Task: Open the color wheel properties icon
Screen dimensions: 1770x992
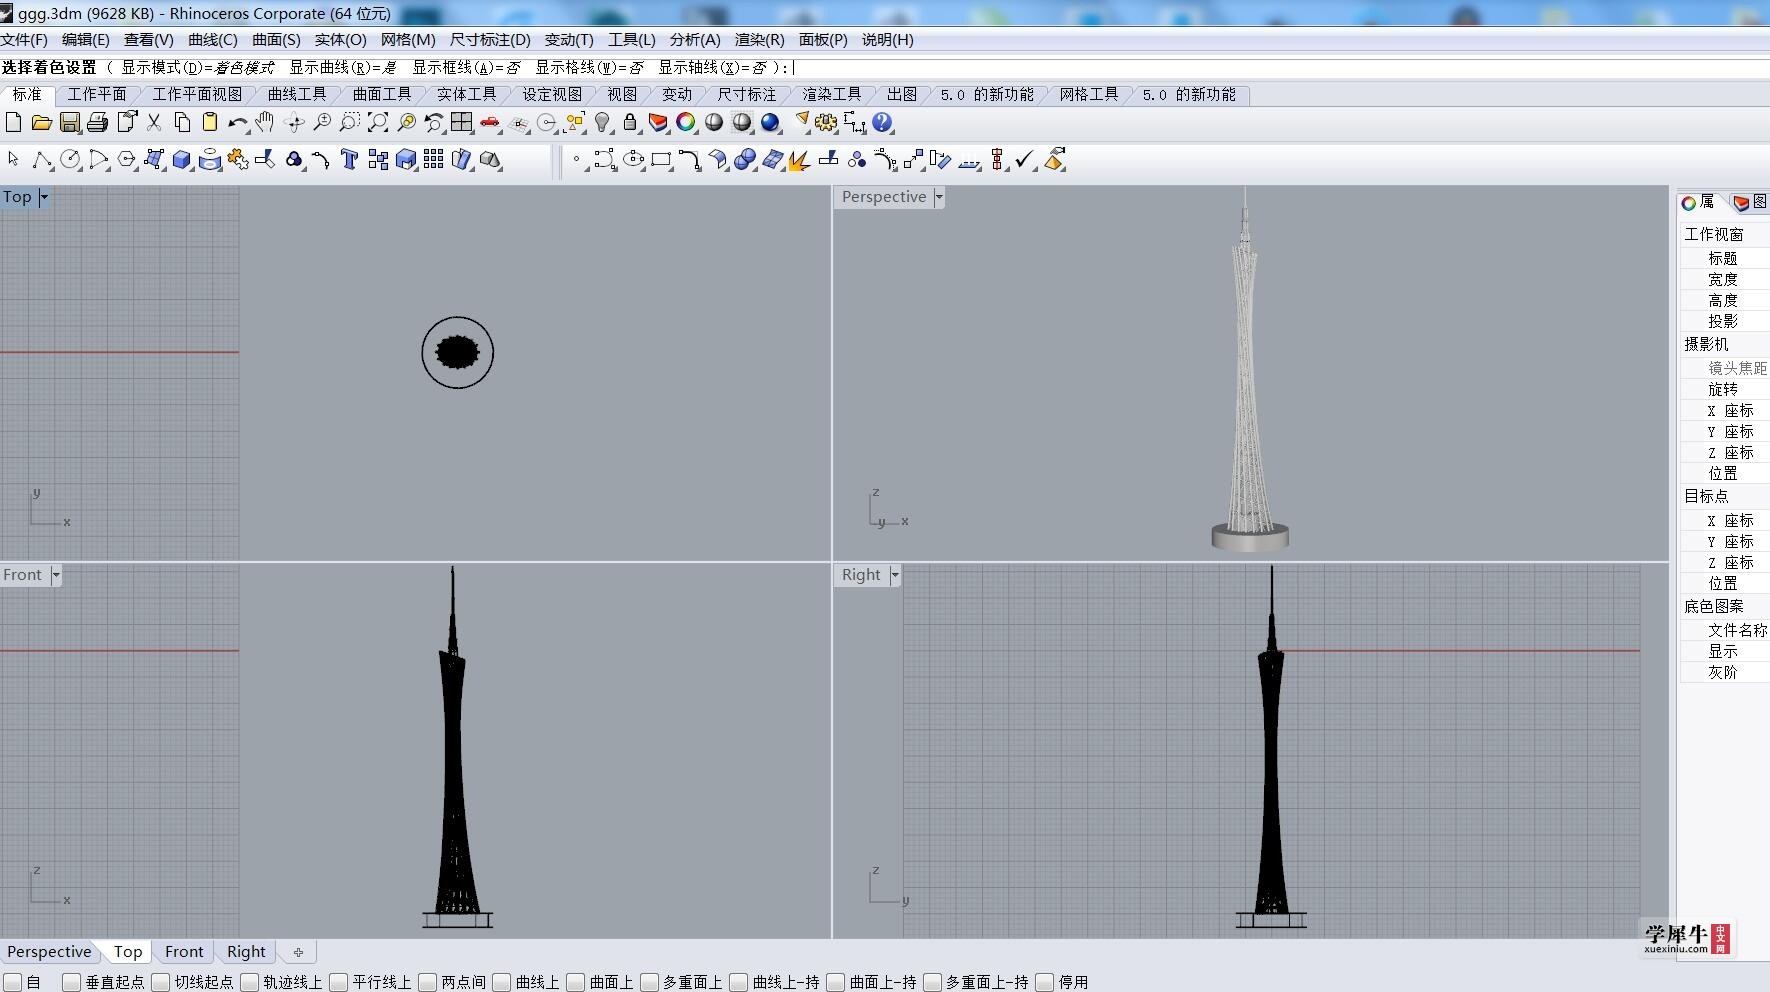Action: pos(686,122)
